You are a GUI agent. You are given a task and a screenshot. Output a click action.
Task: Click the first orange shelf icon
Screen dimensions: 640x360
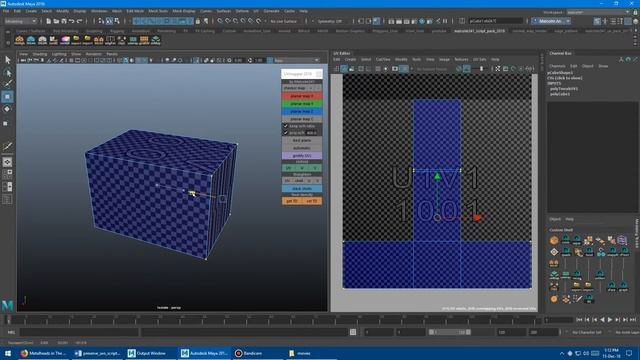[x=19, y=40]
